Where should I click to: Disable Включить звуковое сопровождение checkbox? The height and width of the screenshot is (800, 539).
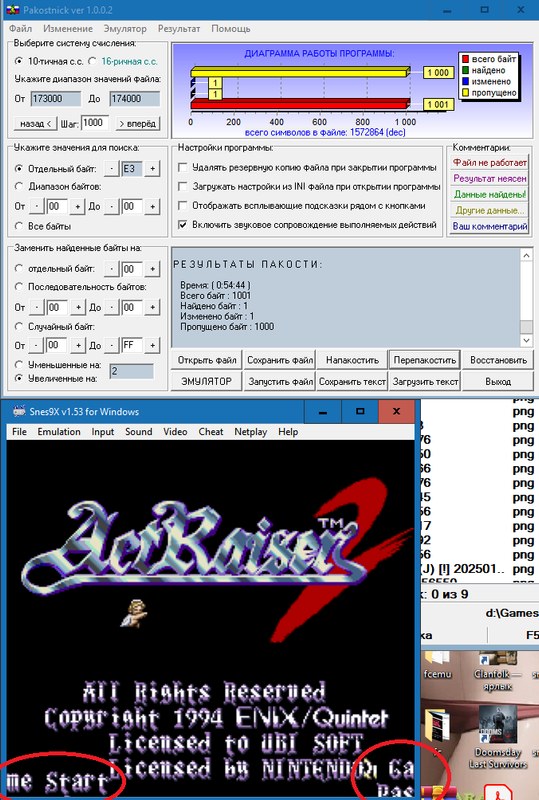(182, 224)
